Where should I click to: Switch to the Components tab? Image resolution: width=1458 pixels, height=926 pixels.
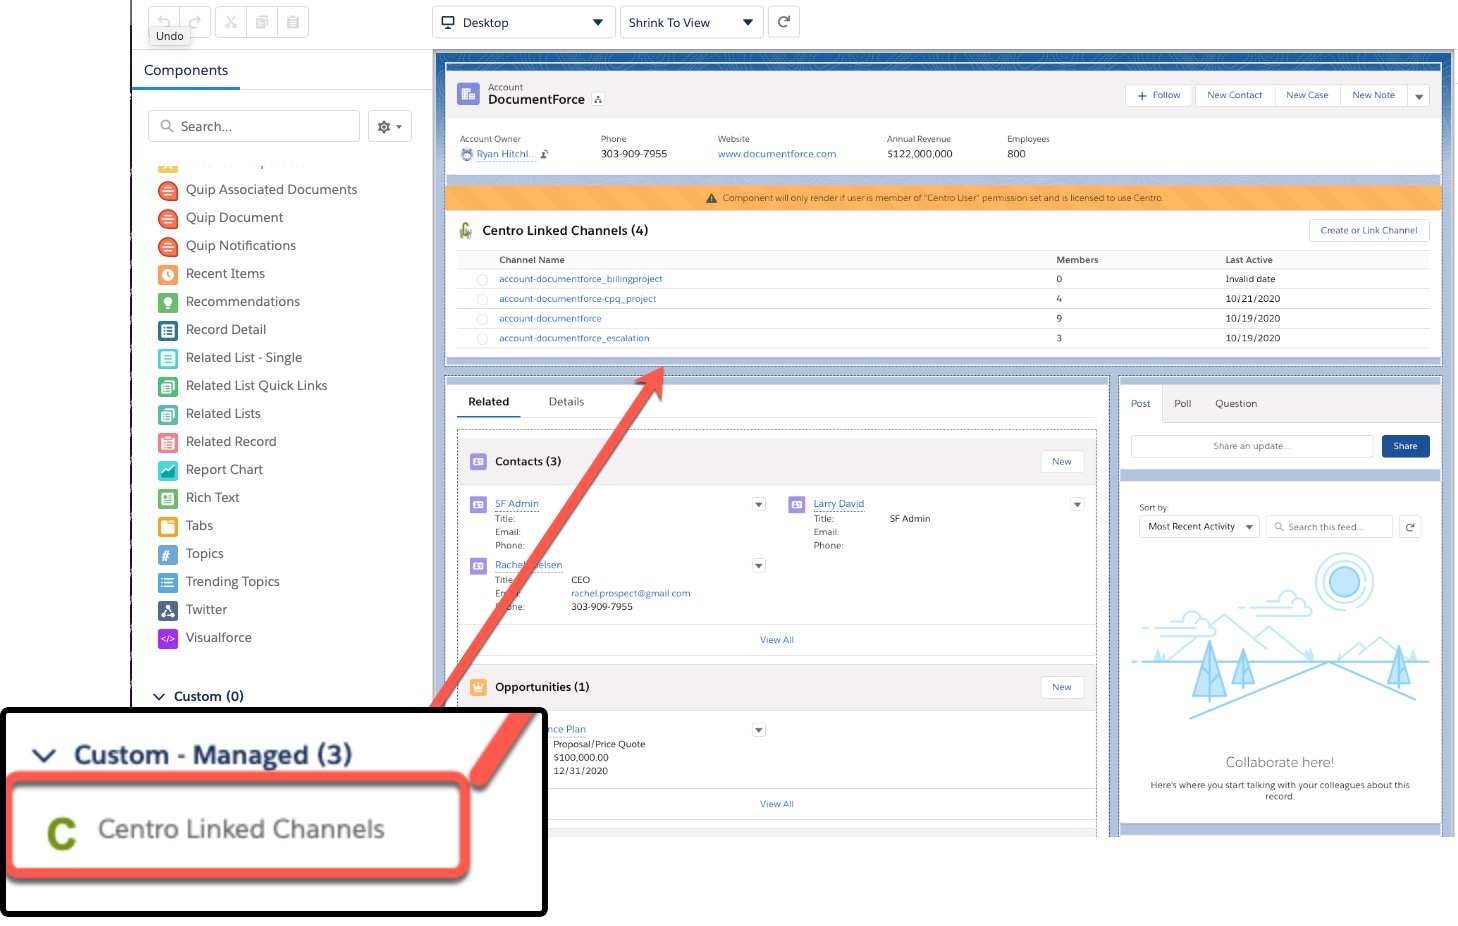click(186, 71)
